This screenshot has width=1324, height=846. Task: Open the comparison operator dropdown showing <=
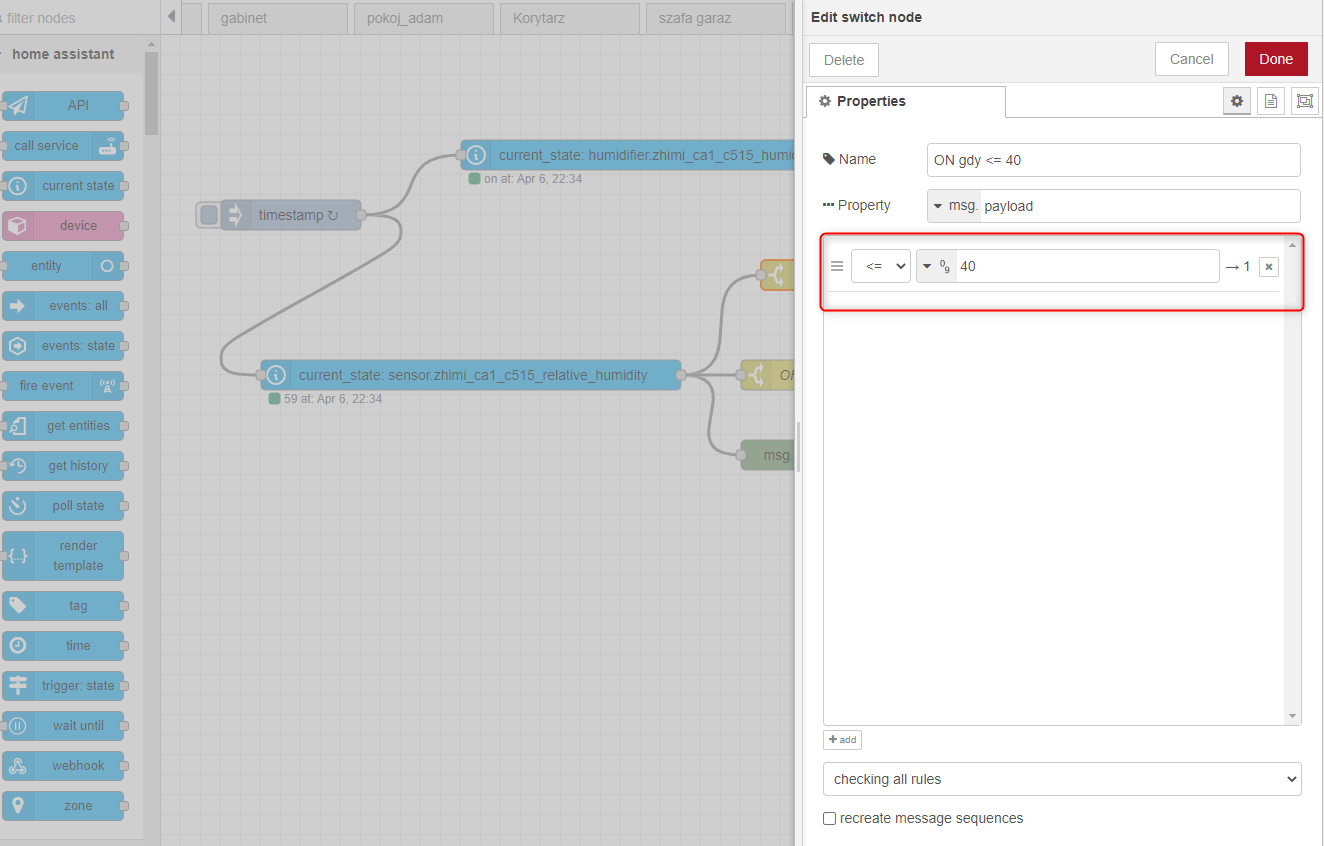pos(881,265)
